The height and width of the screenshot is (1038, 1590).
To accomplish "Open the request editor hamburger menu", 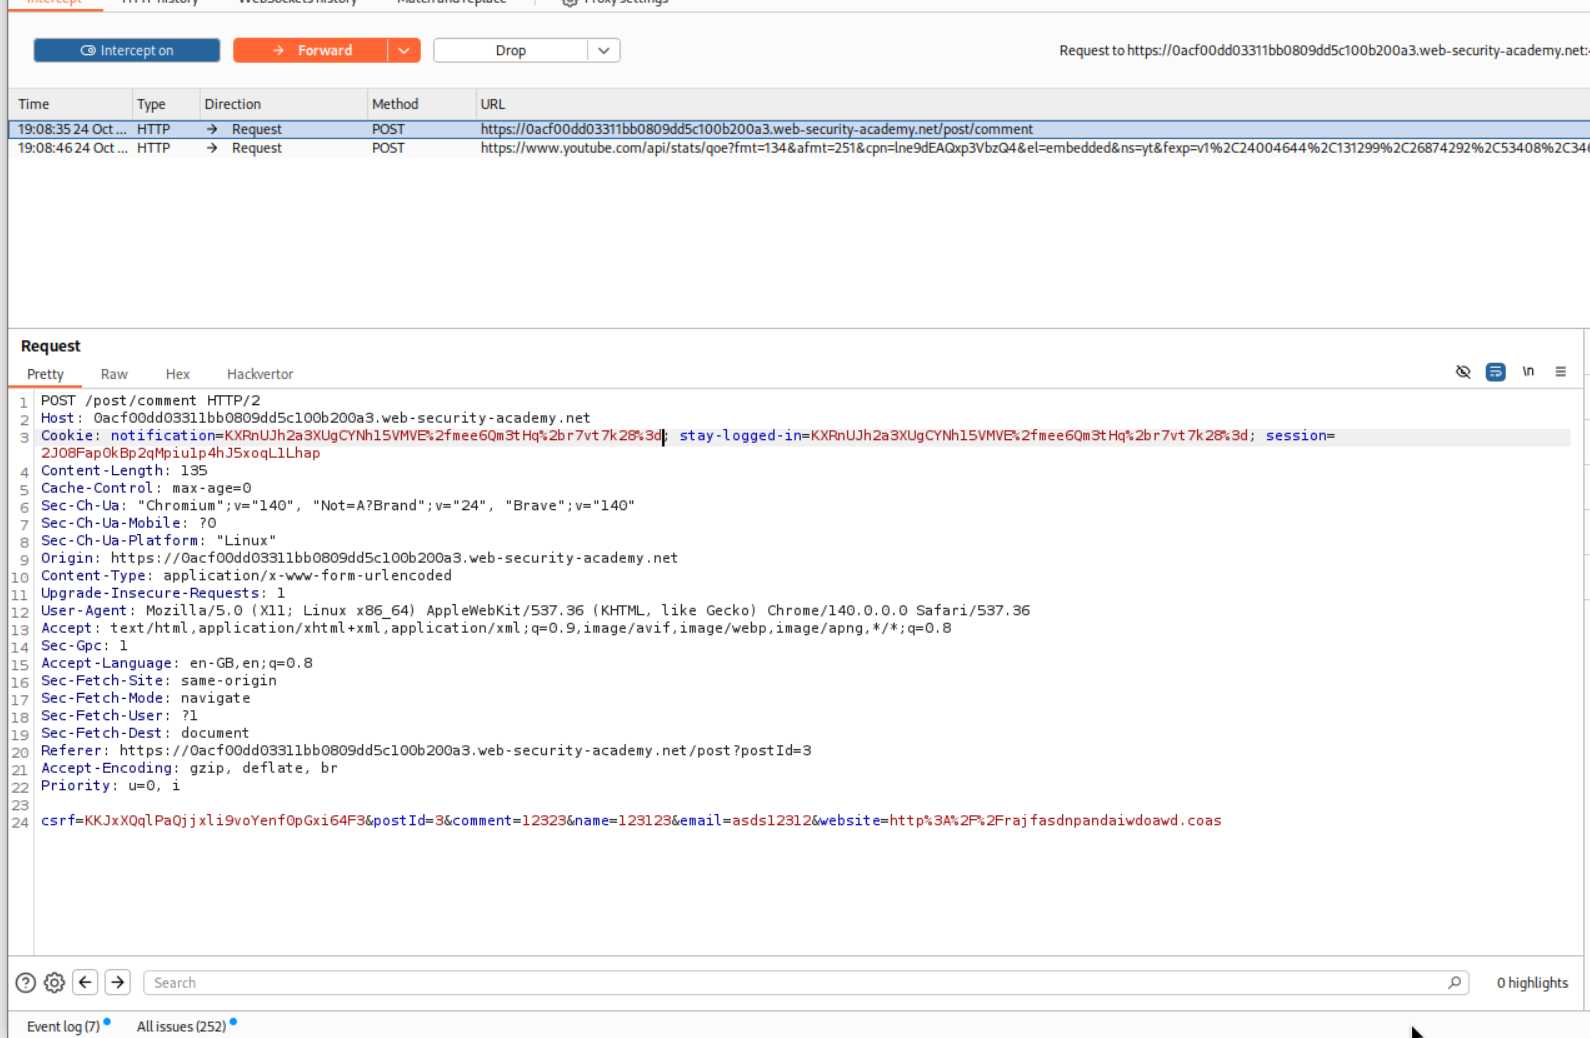I will (x=1560, y=372).
